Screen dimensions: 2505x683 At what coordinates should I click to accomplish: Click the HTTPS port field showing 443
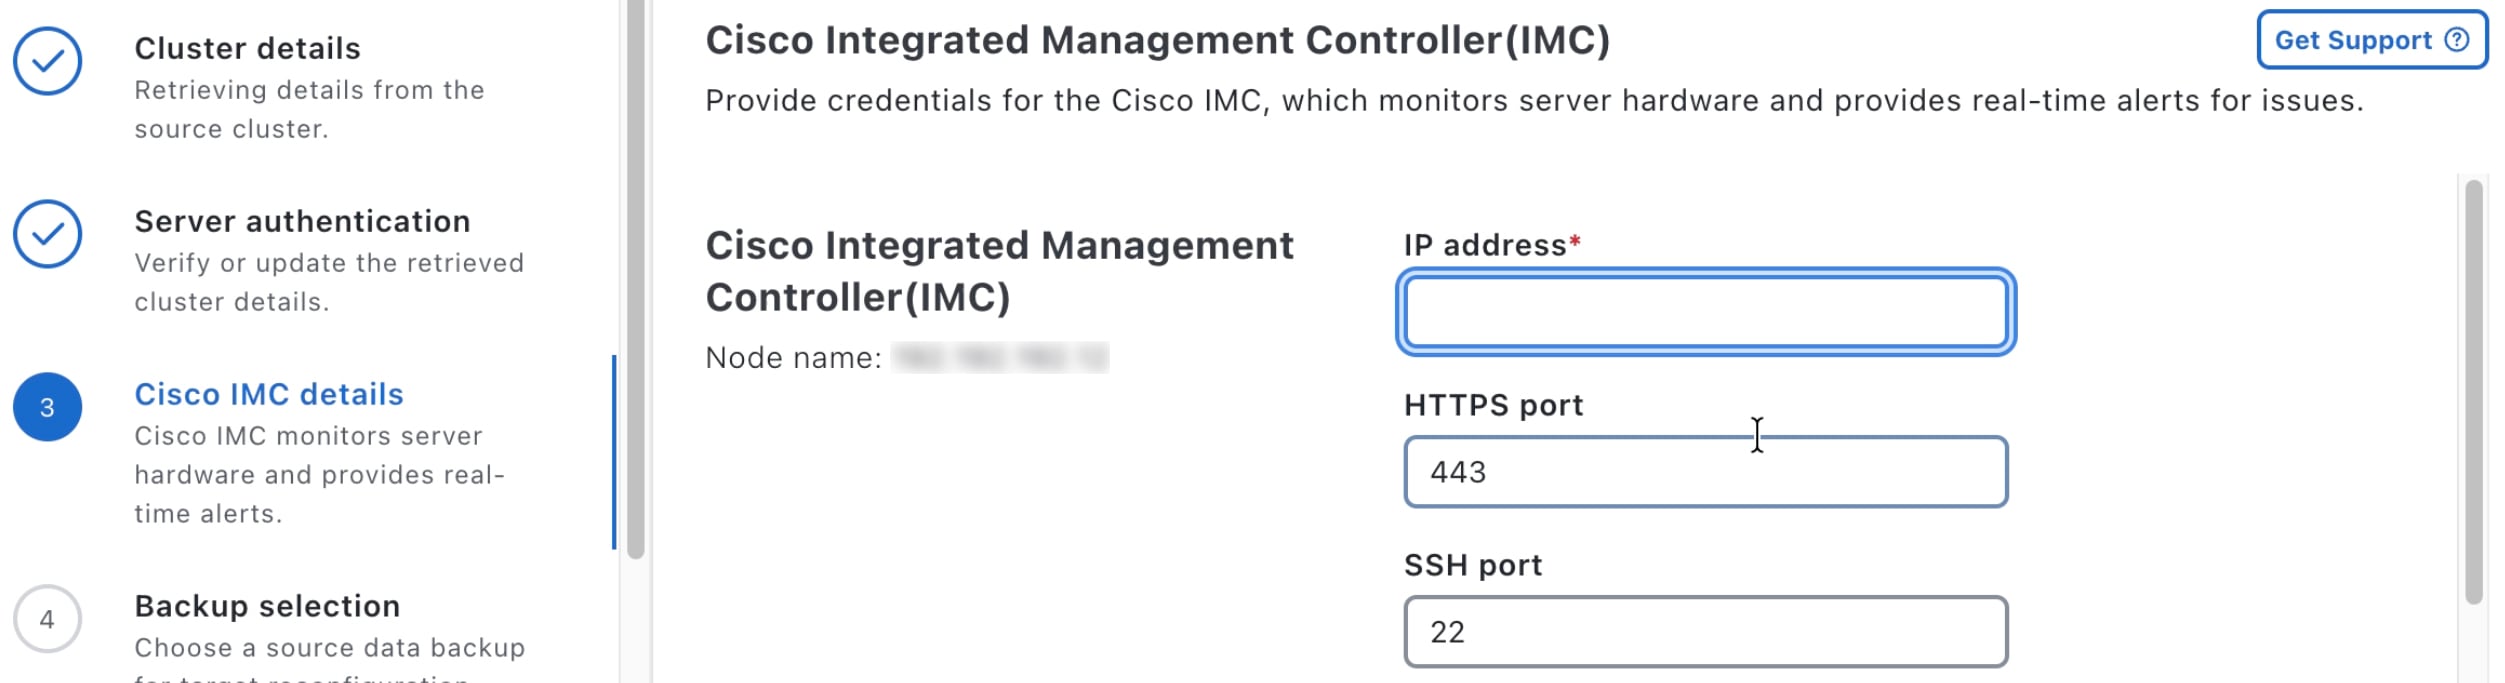(x=1705, y=472)
